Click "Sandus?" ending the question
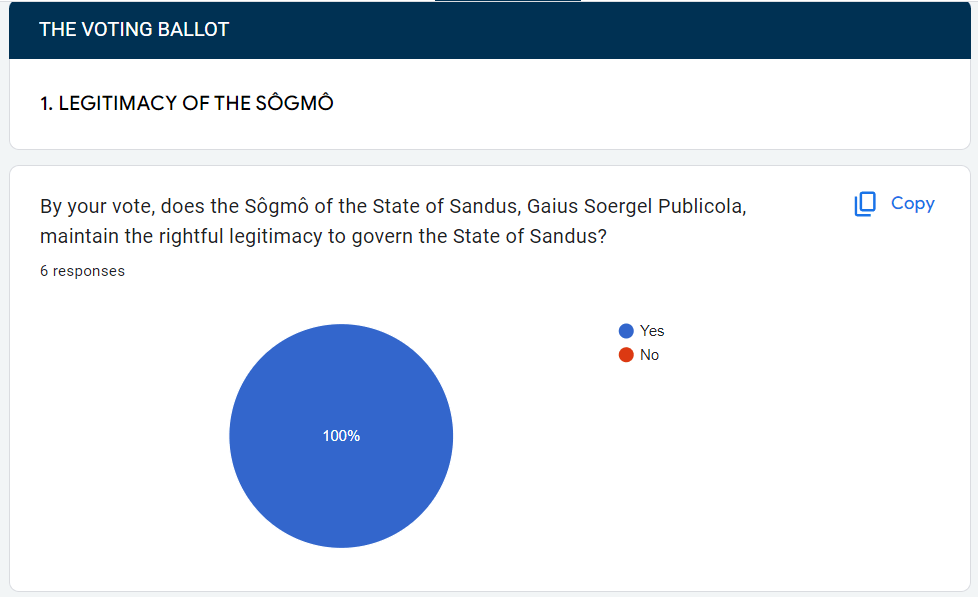This screenshot has width=978, height=597. pyautogui.click(x=571, y=237)
